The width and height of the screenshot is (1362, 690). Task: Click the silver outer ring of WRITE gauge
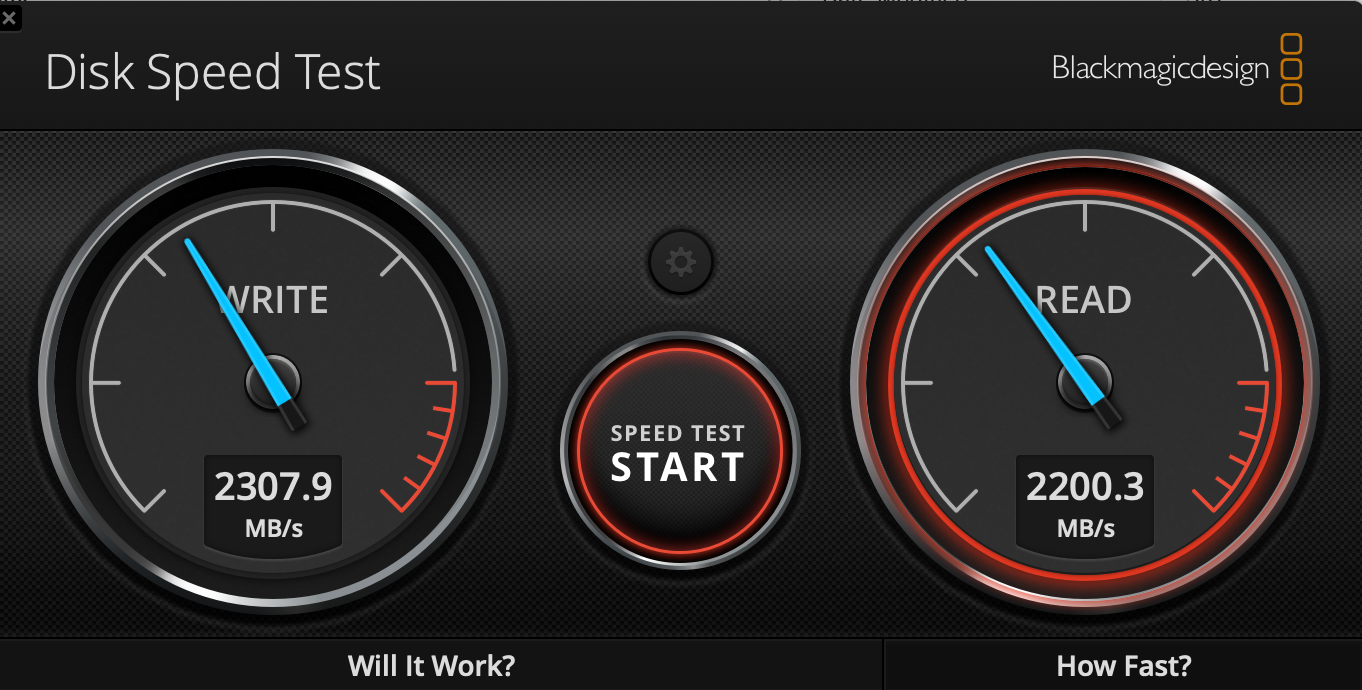pos(273,157)
